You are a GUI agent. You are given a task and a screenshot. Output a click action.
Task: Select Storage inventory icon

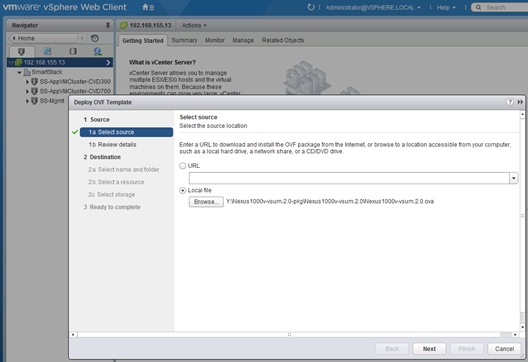click(73, 51)
